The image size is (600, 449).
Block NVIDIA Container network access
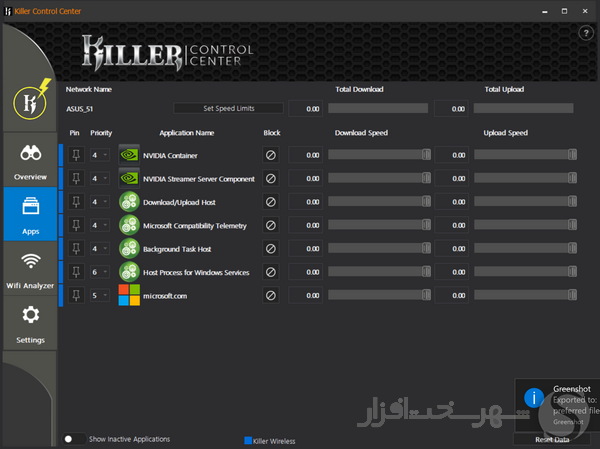(x=271, y=155)
